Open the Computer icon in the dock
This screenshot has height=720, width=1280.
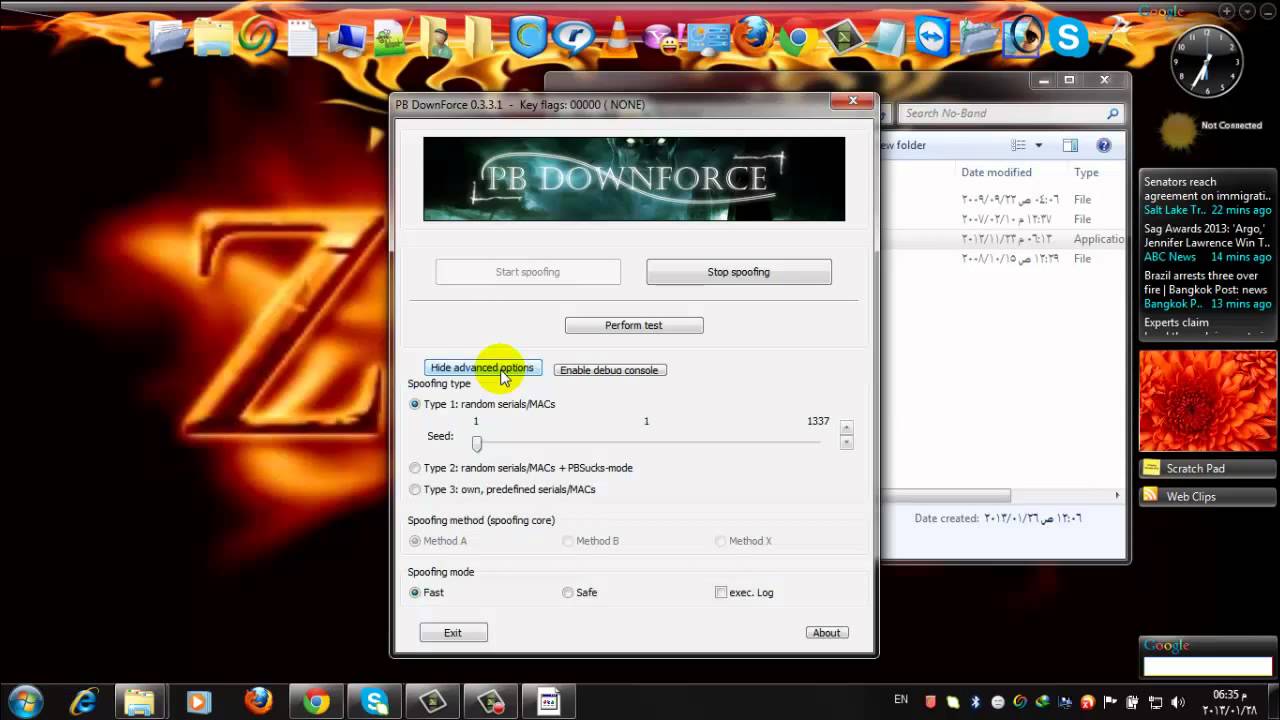(x=347, y=40)
